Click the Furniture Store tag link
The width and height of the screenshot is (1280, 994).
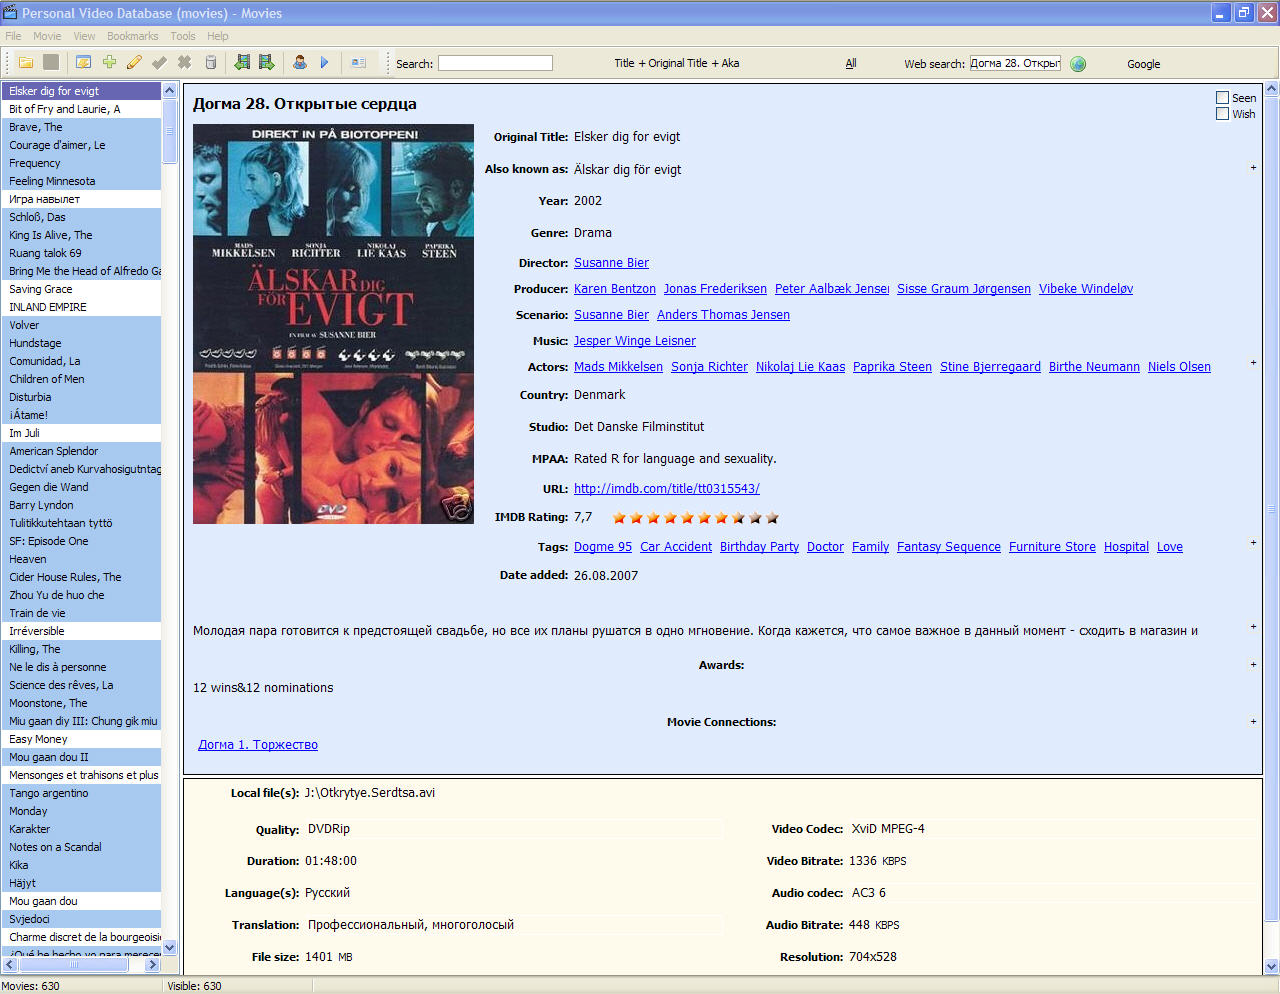1052,547
